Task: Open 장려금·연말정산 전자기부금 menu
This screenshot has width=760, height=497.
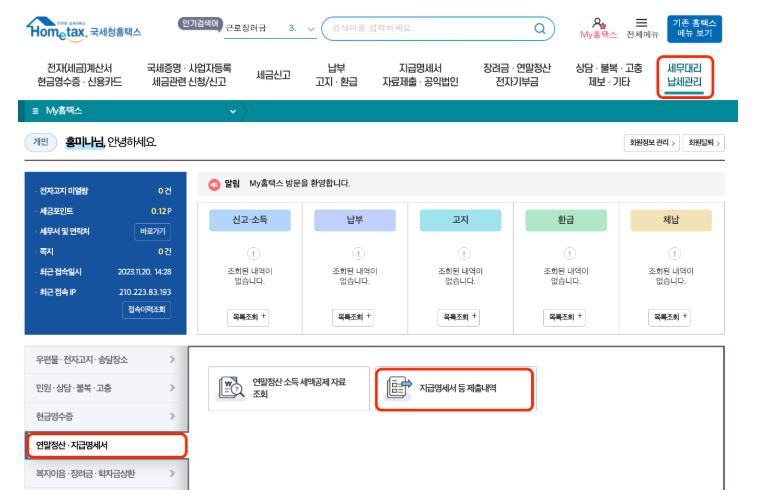Action: pos(517,75)
